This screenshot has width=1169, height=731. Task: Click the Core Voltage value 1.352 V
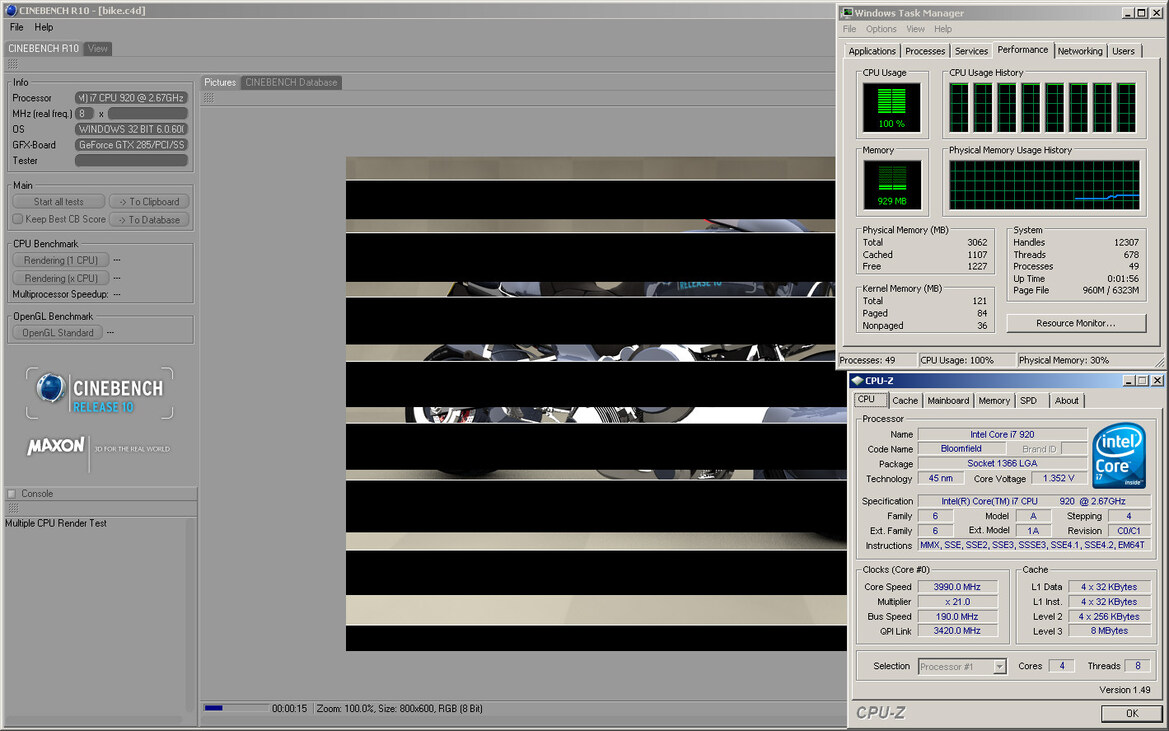[x=1059, y=478]
